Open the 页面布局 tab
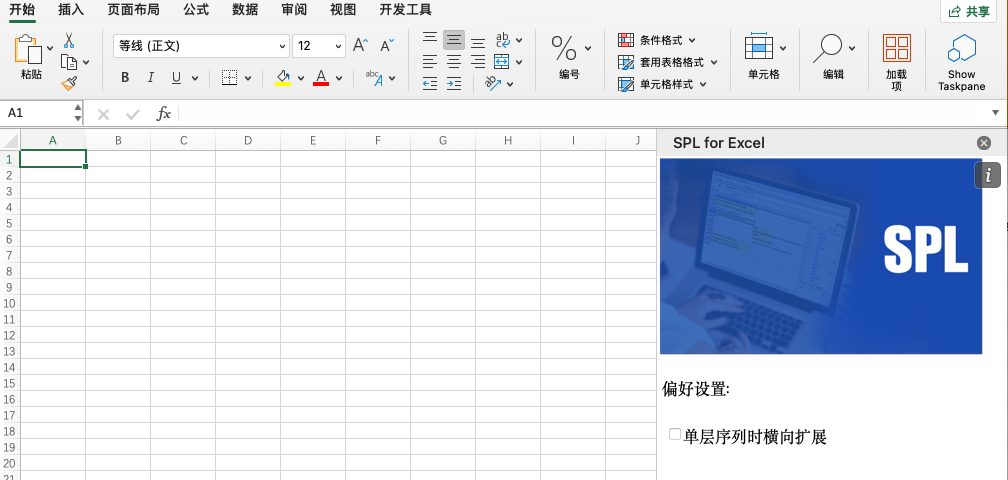 pyautogui.click(x=133, y=10)
